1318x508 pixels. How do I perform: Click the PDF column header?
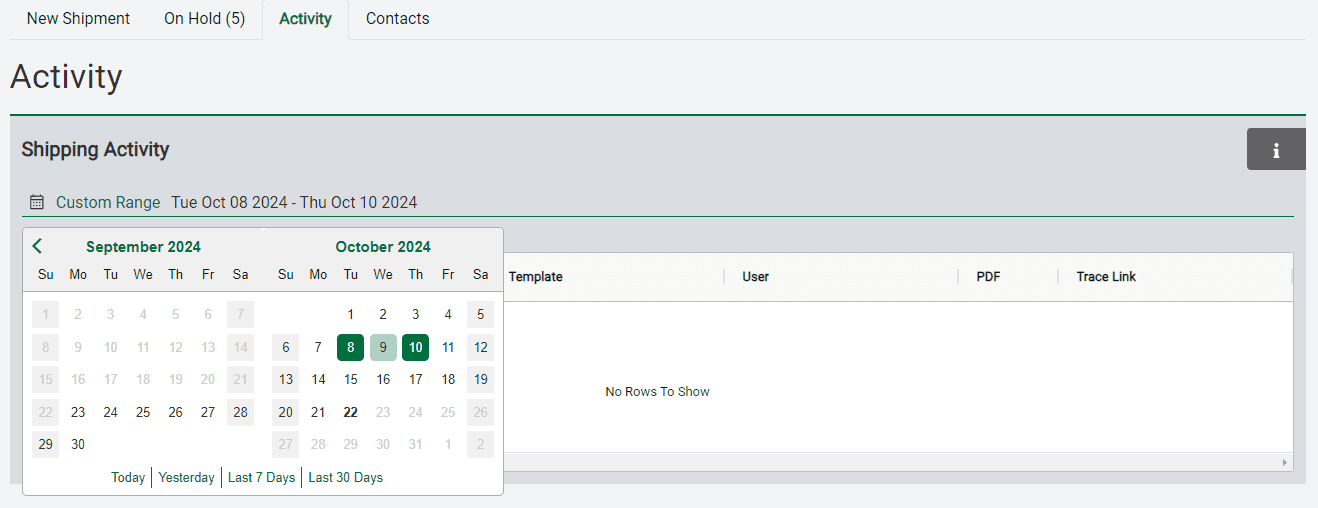point(989,277)
